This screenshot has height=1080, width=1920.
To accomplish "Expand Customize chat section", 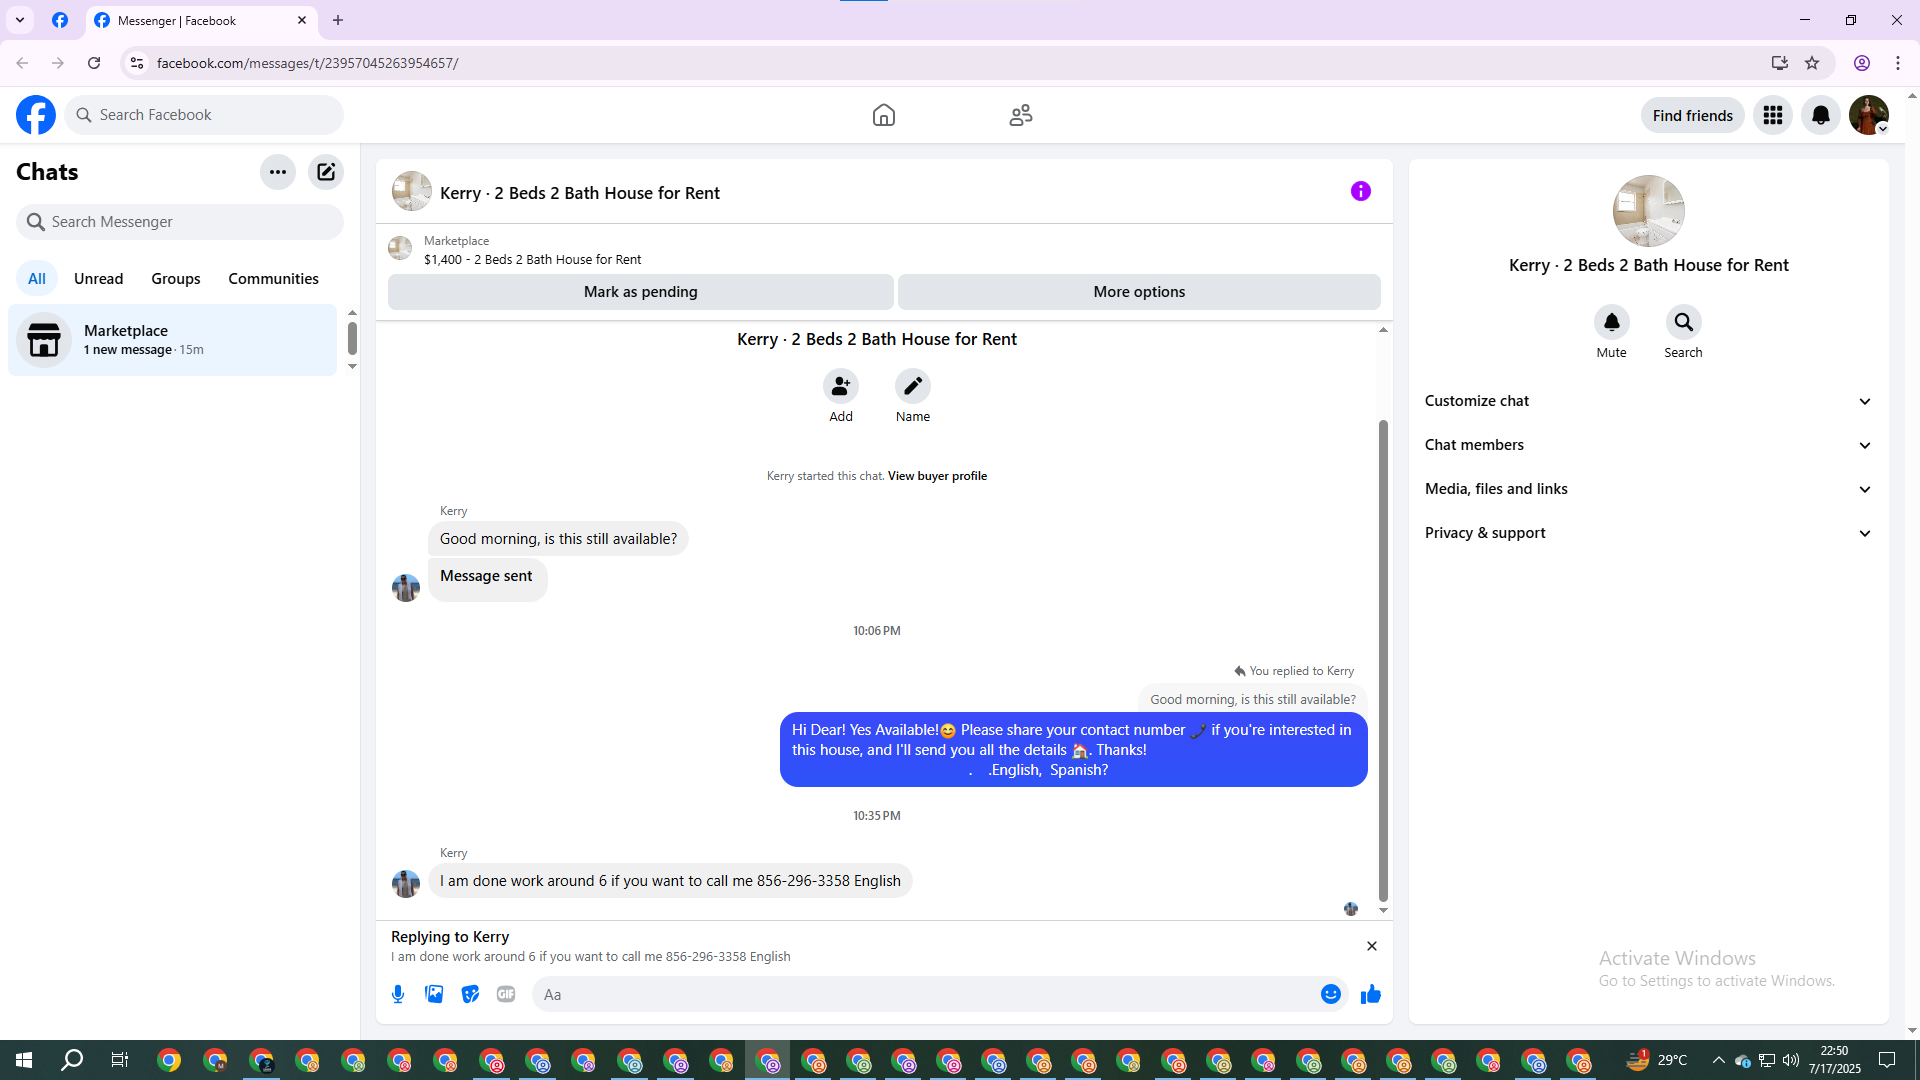I will tap(1648, 401).
